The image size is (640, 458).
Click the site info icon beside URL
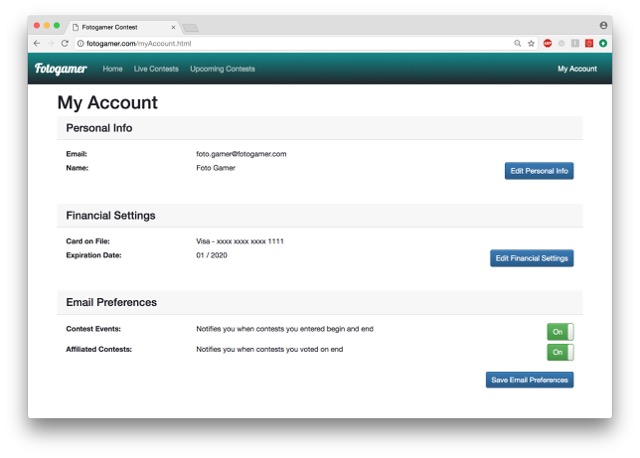(80, 43)
